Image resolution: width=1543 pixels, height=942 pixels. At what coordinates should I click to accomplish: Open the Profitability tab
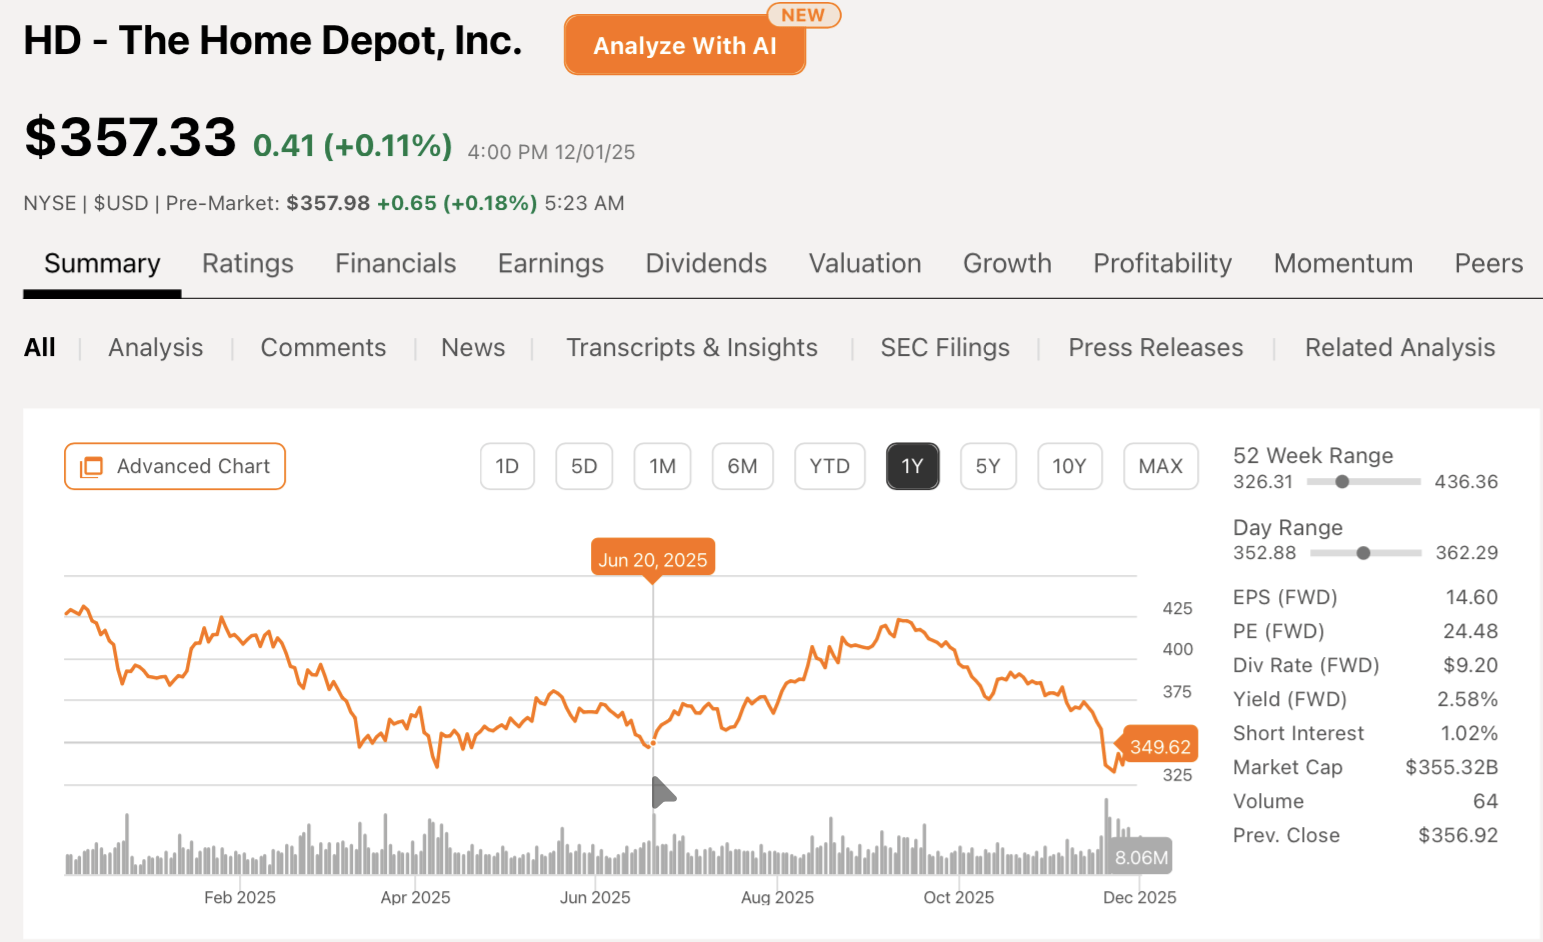pyautogui.click(x=1162, y=263)
